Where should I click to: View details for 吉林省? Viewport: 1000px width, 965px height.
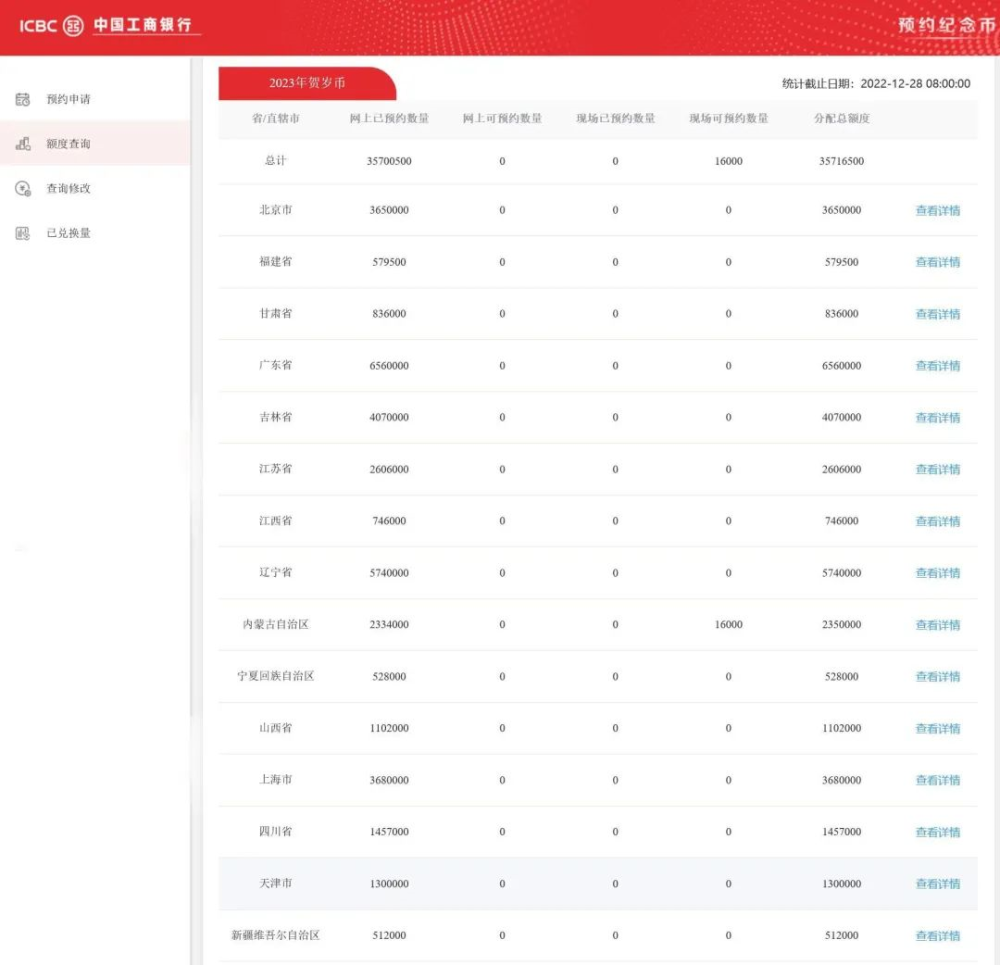coord(938,418)
